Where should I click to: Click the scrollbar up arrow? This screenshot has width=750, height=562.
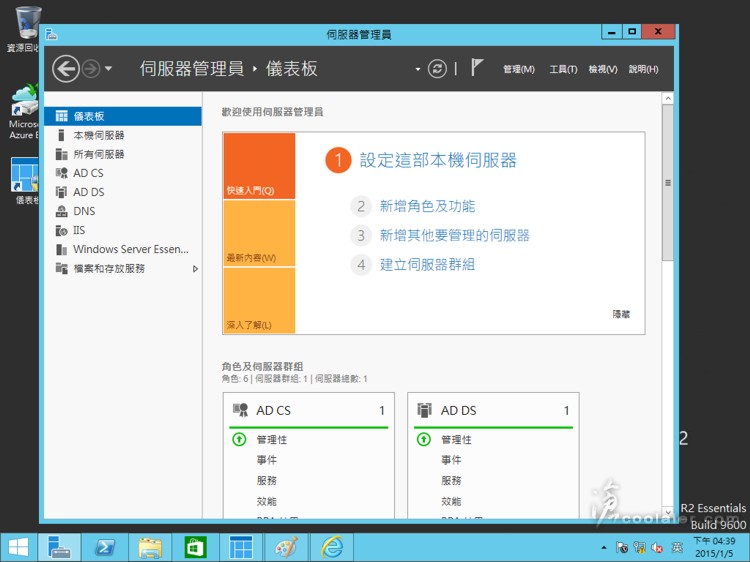[668, 99]
